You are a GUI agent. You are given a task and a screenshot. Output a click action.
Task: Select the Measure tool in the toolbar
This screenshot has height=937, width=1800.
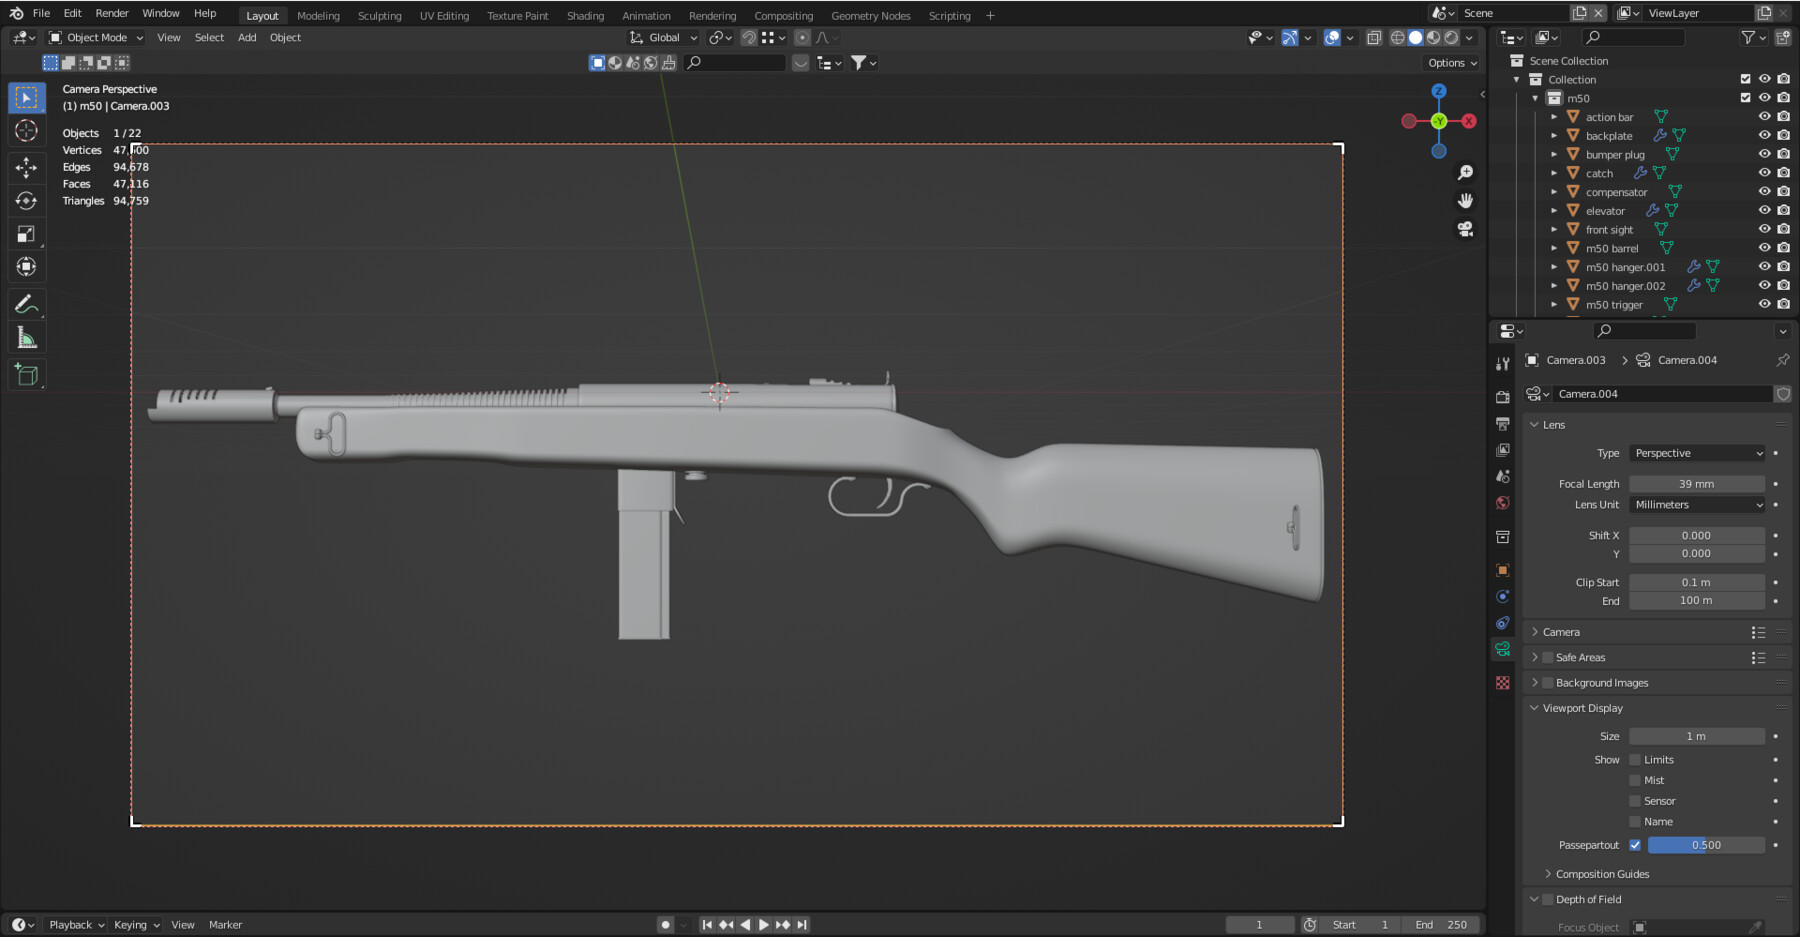pyautogui.click(x=26, y=337)
